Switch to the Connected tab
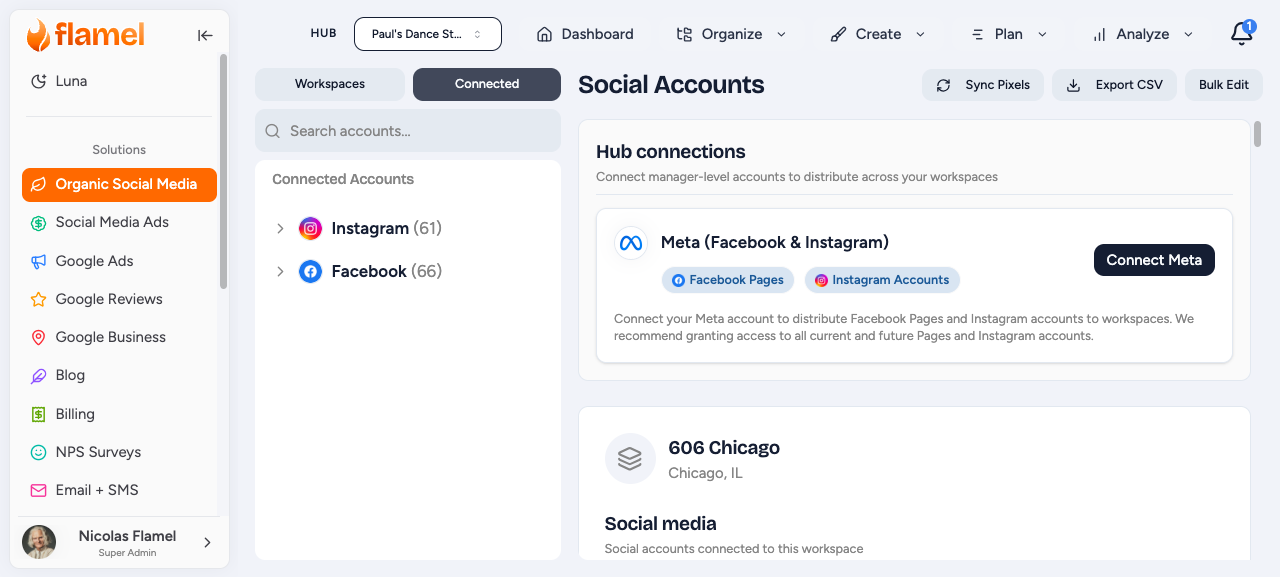This screenshot has width=1280, height=577. pyautogui.click(x=487, y=84)
